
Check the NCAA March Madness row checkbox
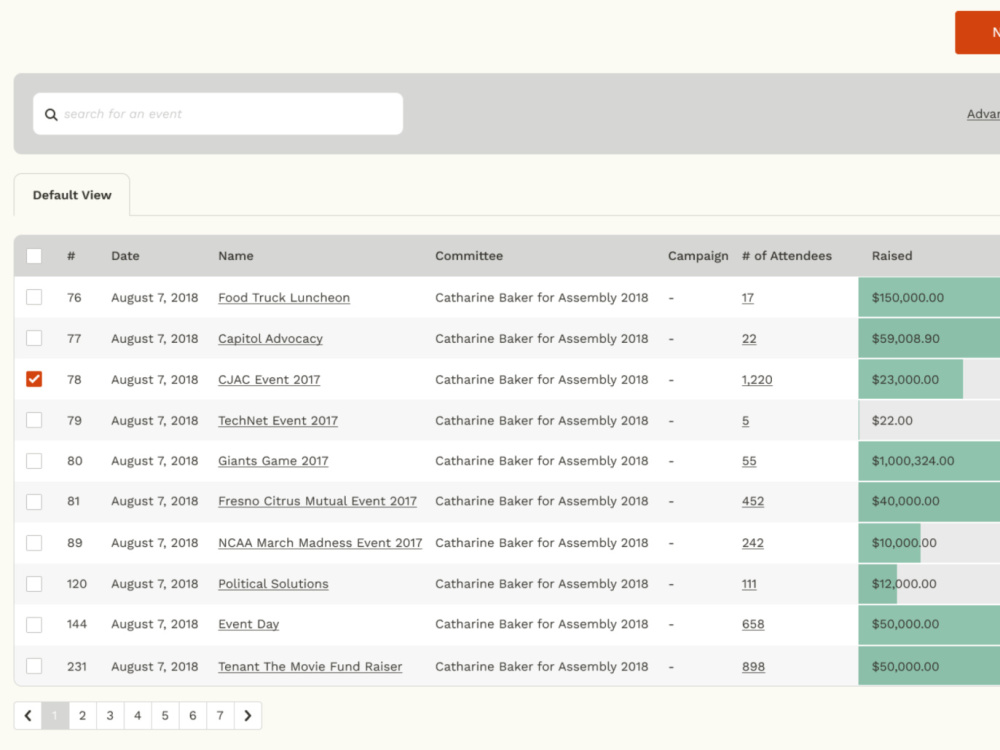coord(34,543)
